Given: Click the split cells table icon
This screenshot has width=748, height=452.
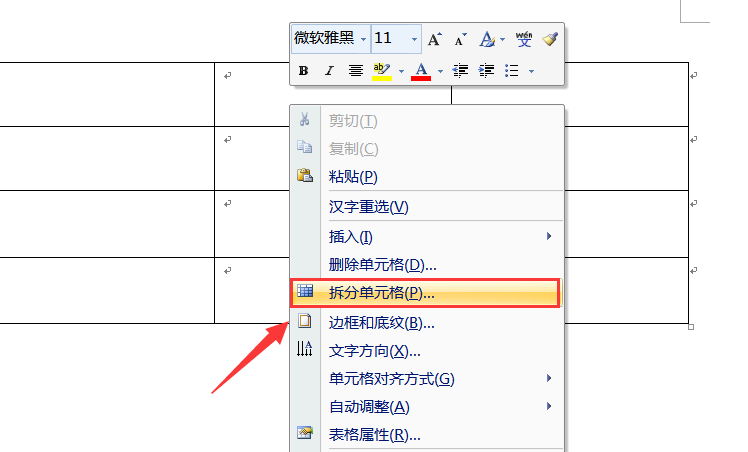Looking at the screenshot, I should click(x=305, y=291).
